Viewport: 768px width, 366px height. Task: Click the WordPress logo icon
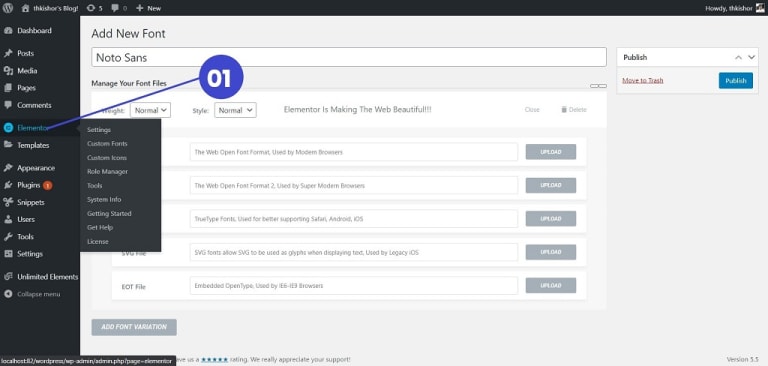[x=8, y=8]
